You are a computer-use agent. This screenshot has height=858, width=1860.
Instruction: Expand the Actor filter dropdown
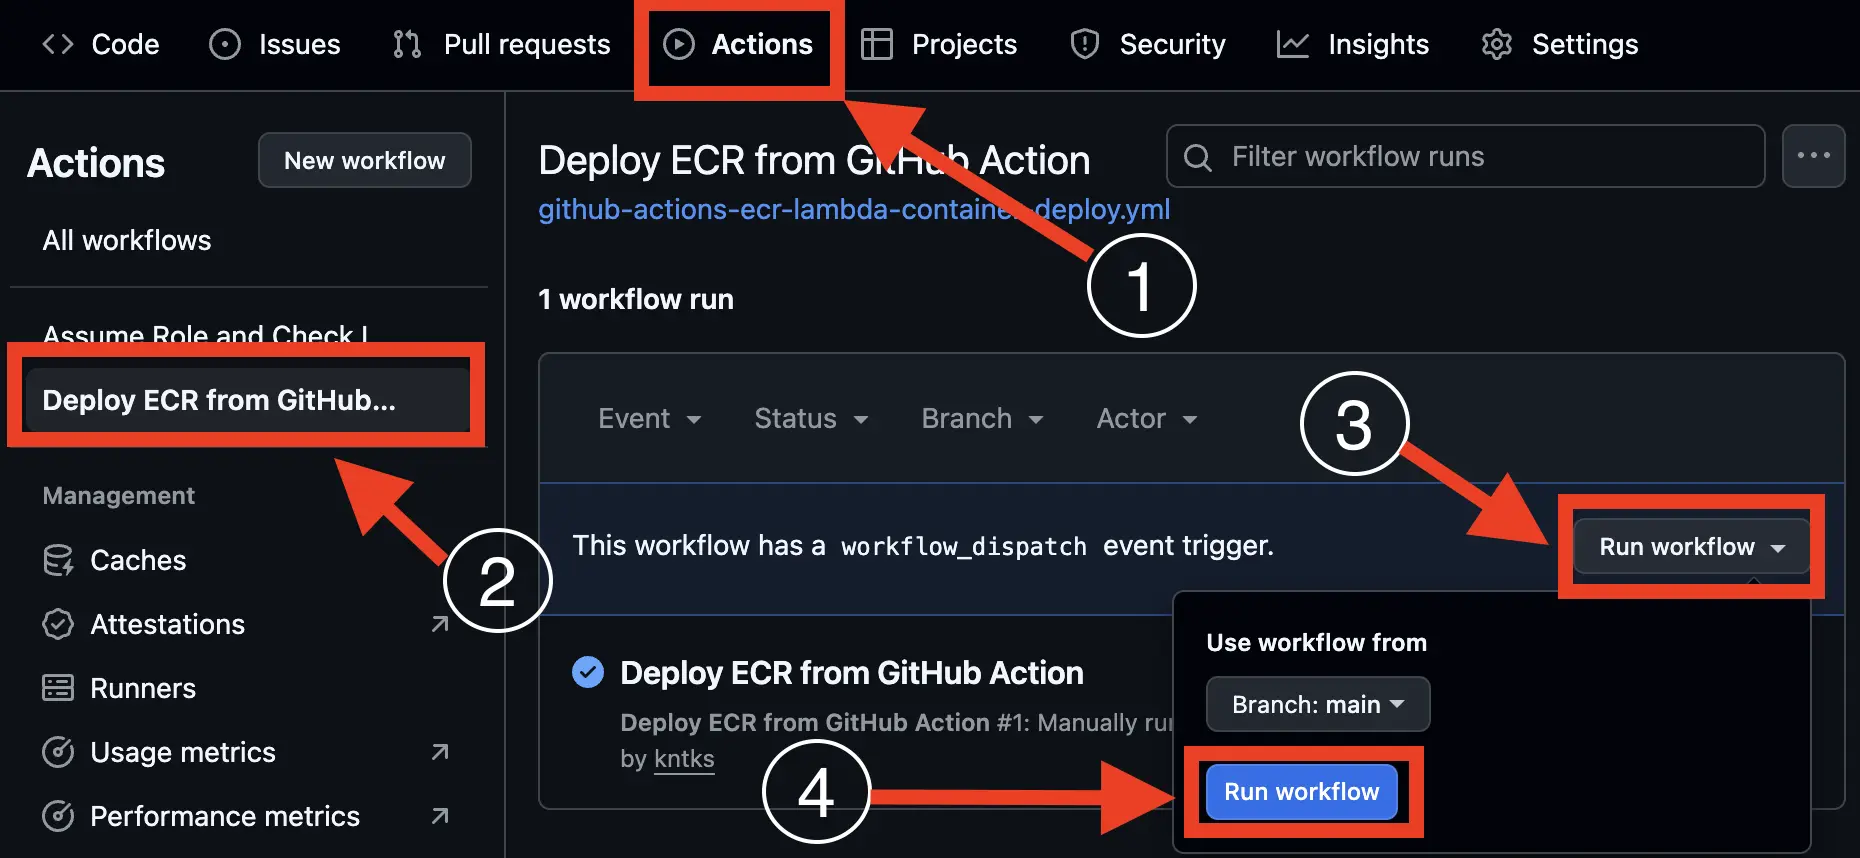(1147, 418)
